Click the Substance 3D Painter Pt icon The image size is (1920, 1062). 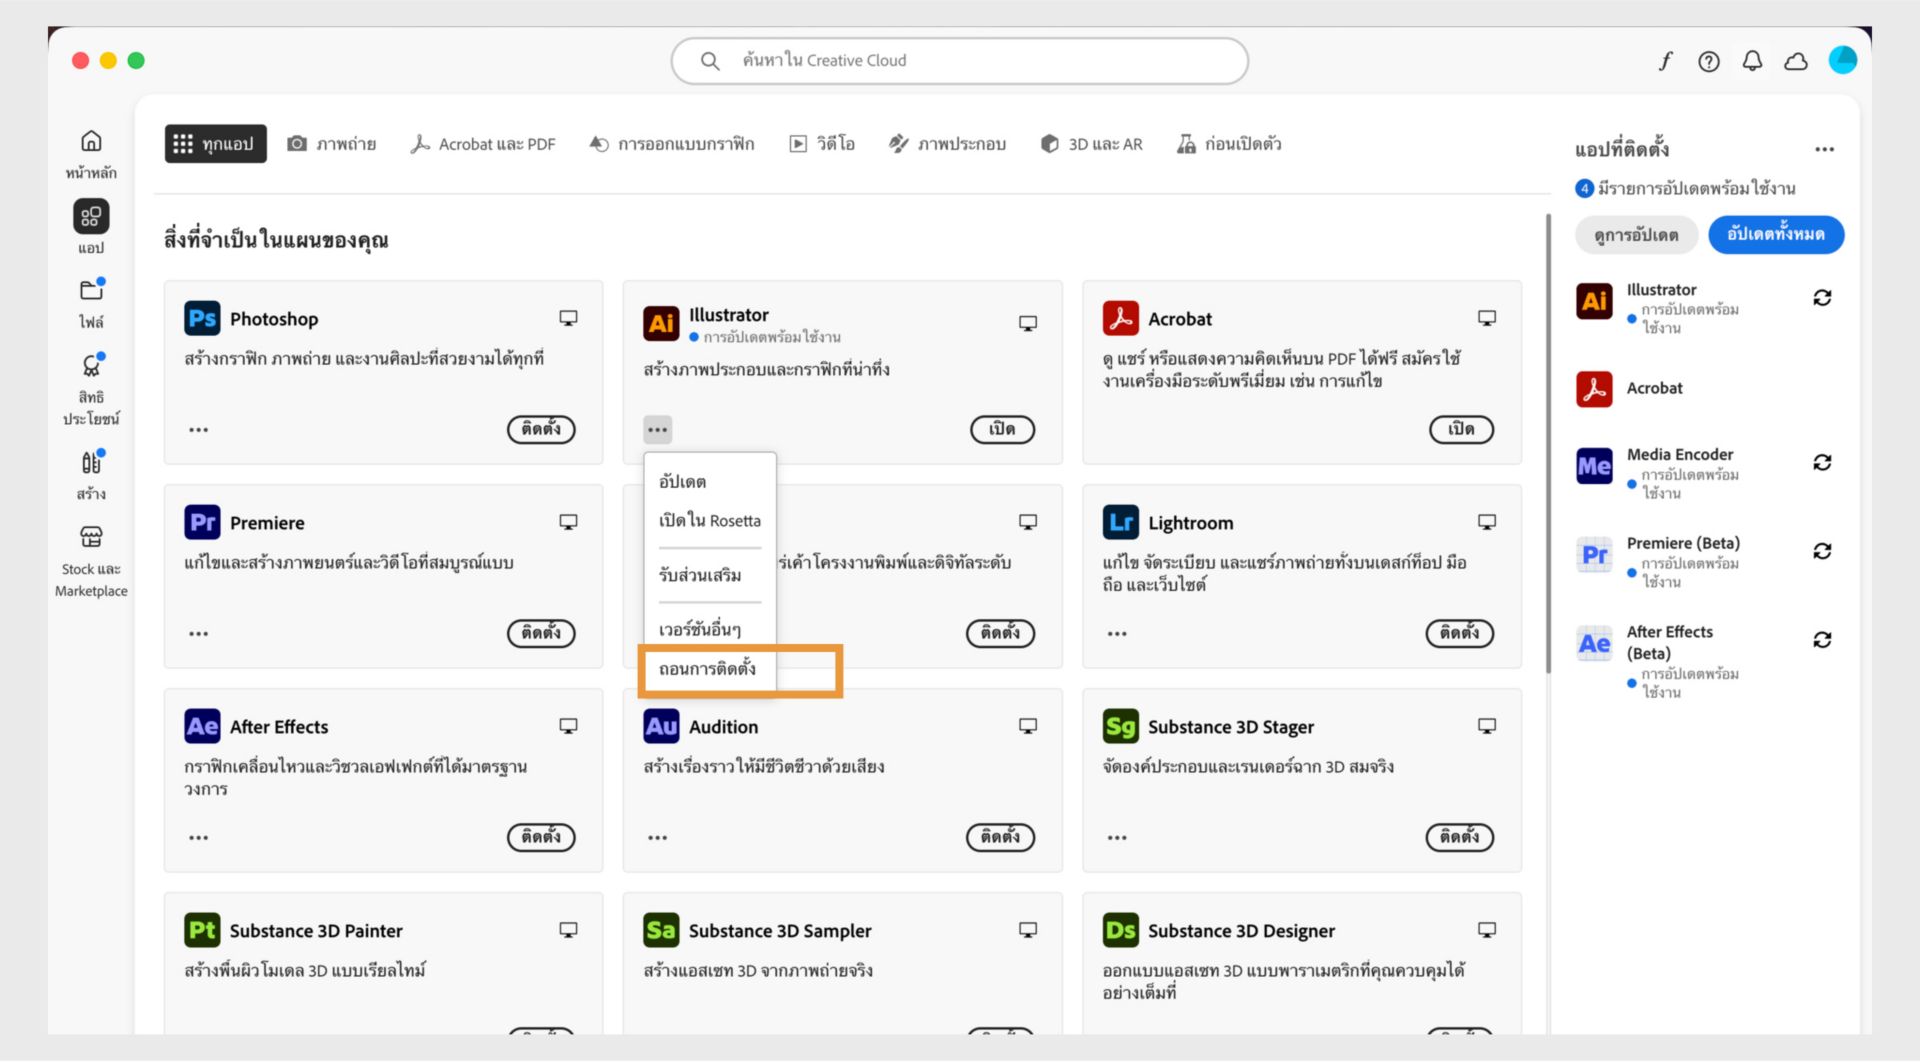point(202,930)
